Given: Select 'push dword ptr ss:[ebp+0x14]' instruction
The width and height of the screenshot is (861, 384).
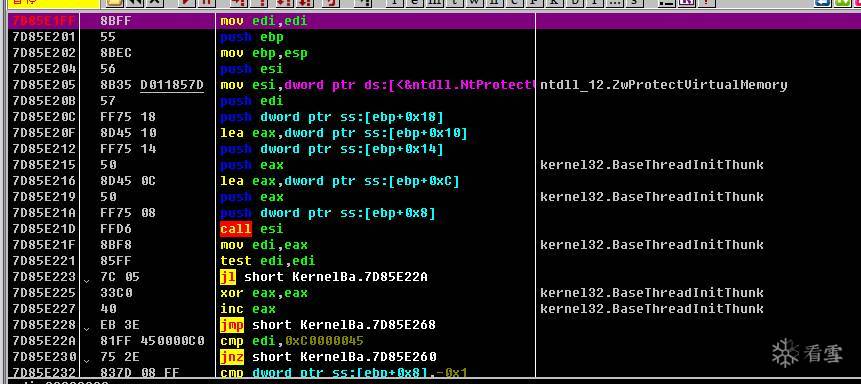Looking at the screenshot, I should 332,149.
